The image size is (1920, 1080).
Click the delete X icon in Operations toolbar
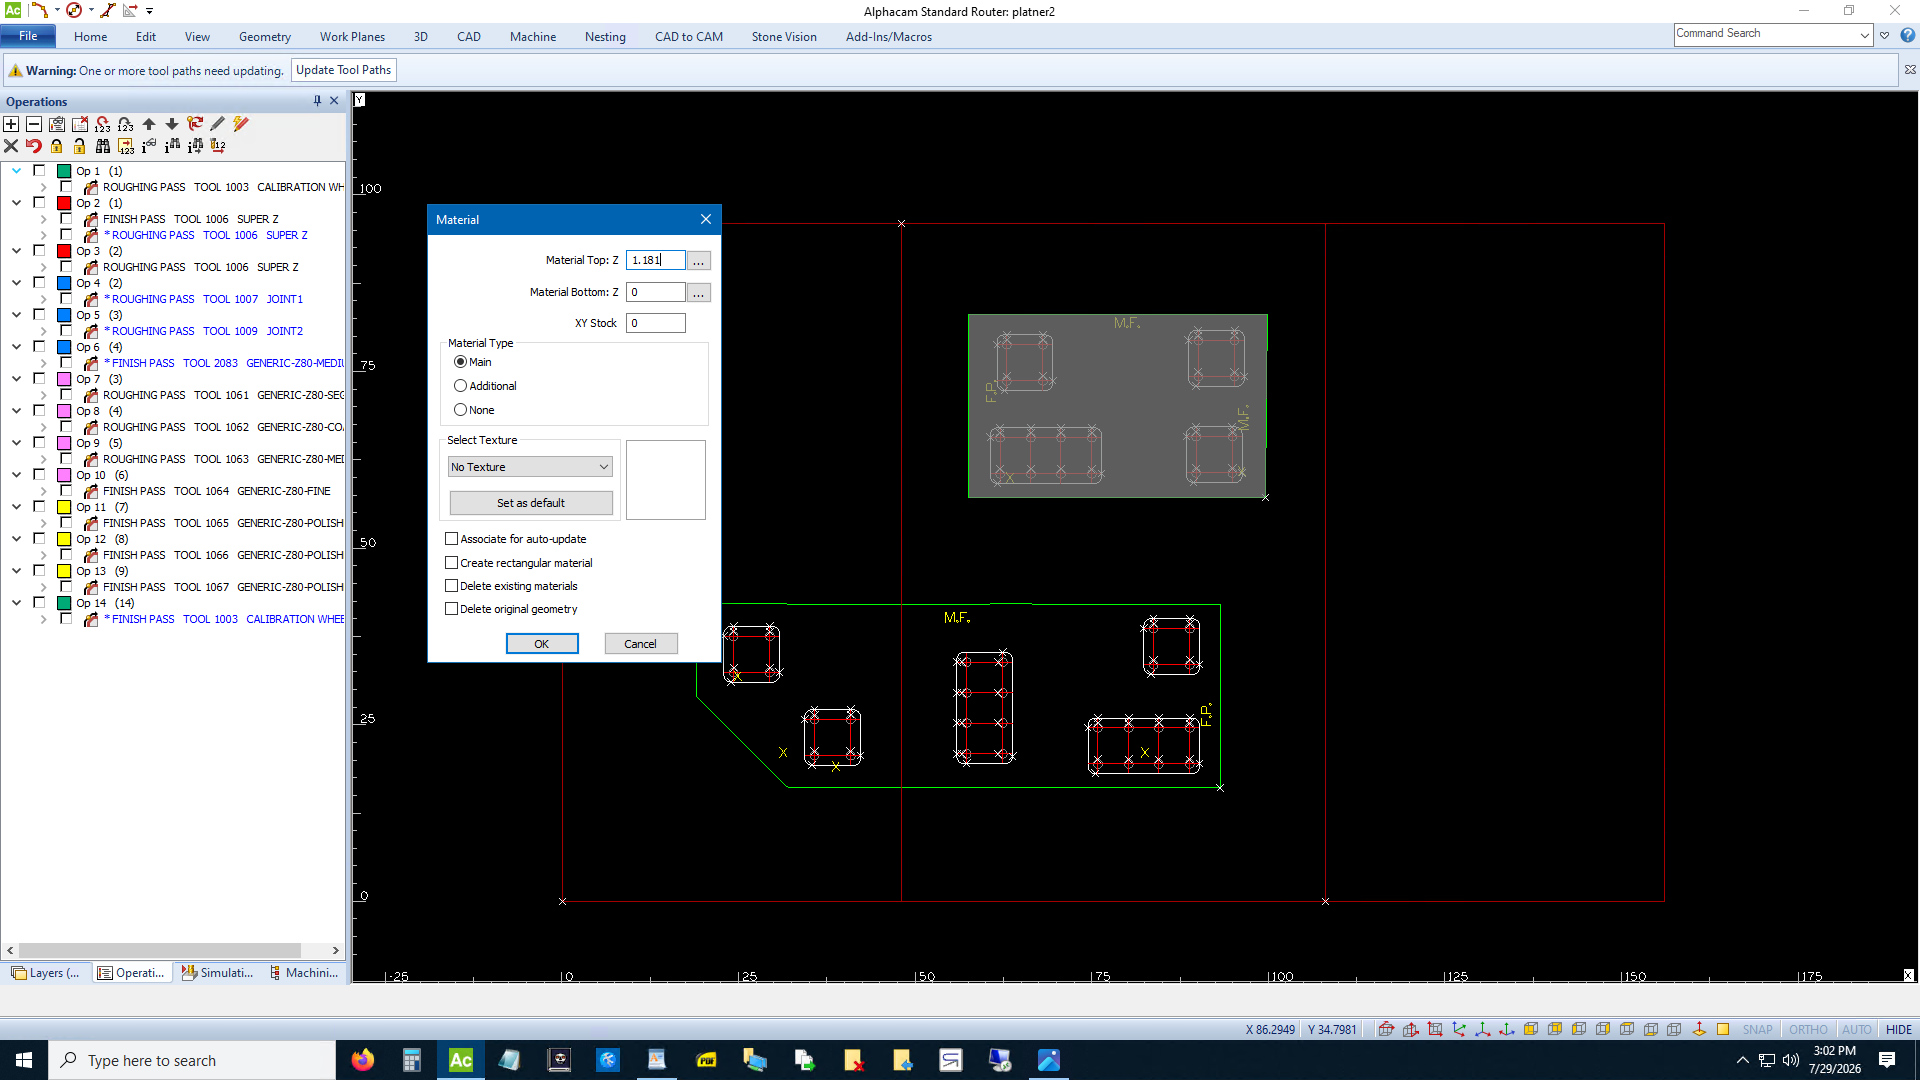(11, 146)
